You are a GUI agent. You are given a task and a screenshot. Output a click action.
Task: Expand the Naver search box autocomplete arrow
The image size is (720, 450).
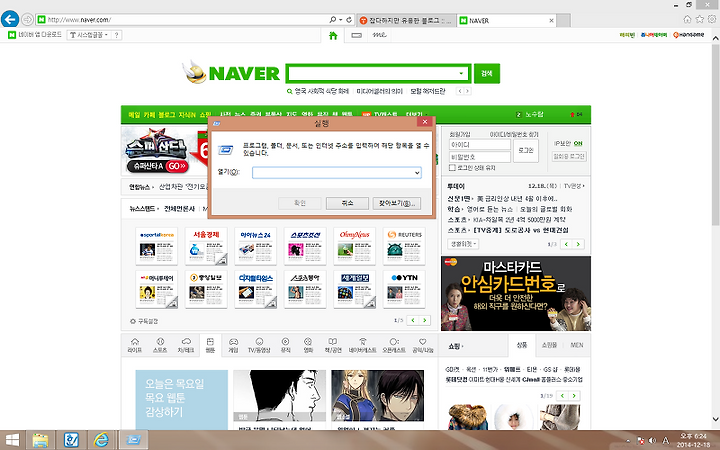461,73
